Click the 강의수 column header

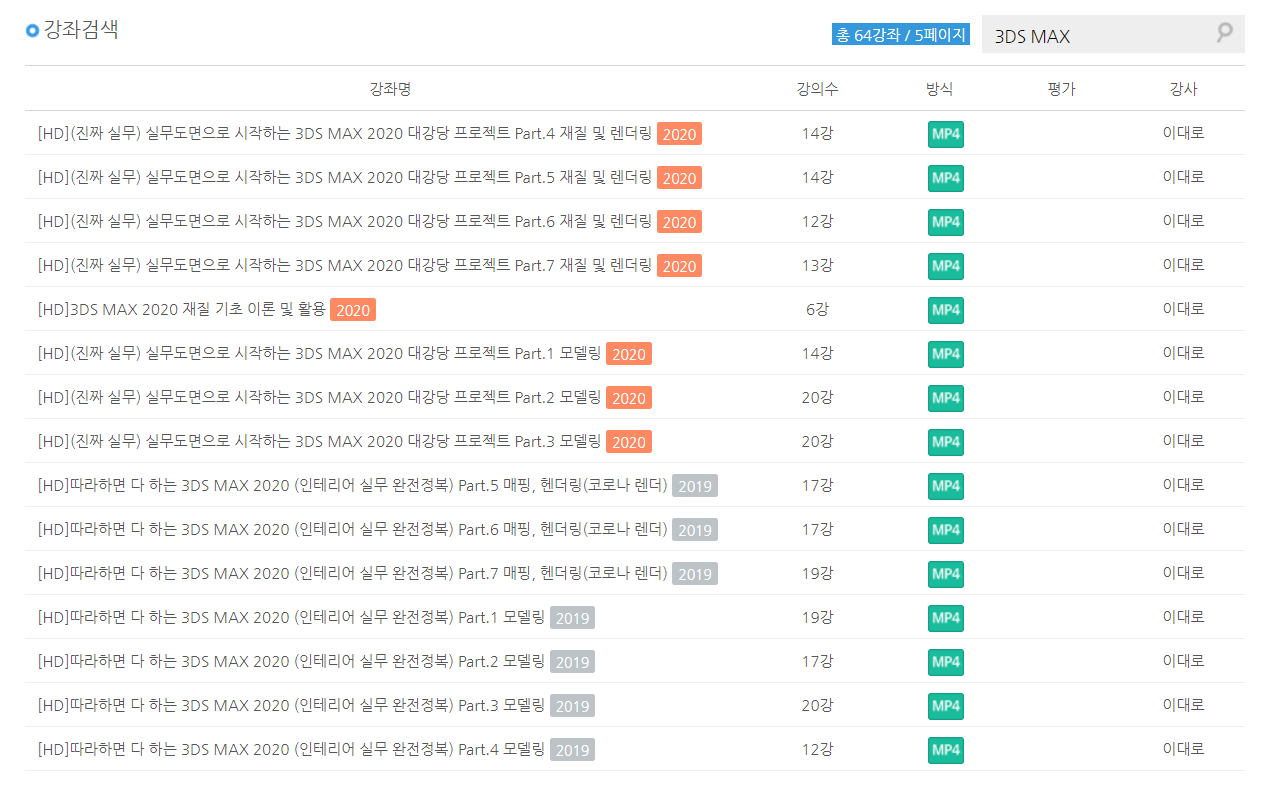point(817,89)
